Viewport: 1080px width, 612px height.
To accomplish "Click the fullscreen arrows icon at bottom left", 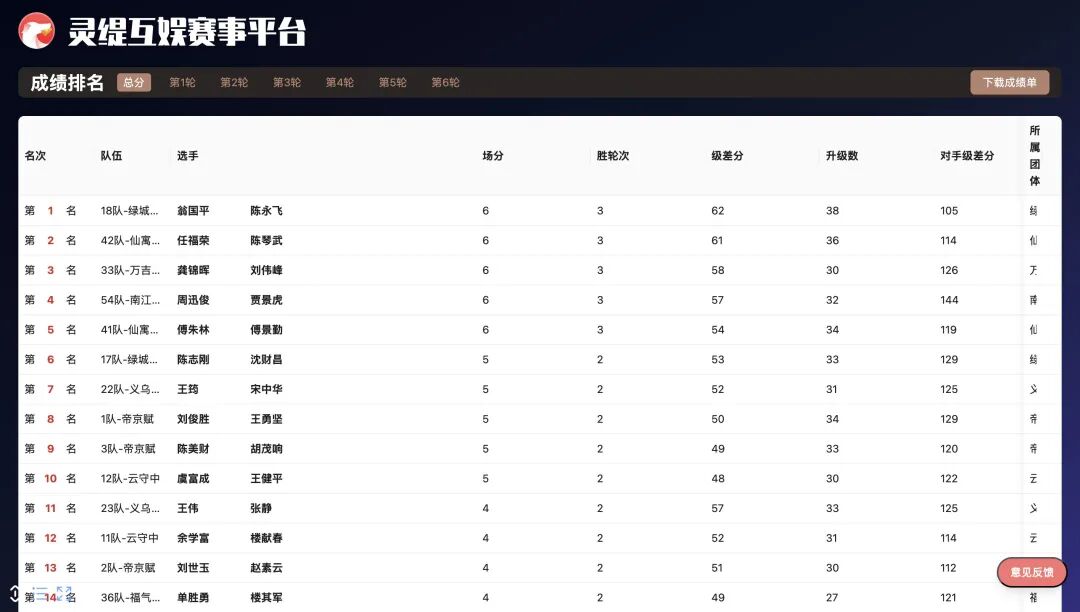I will 64,593.
